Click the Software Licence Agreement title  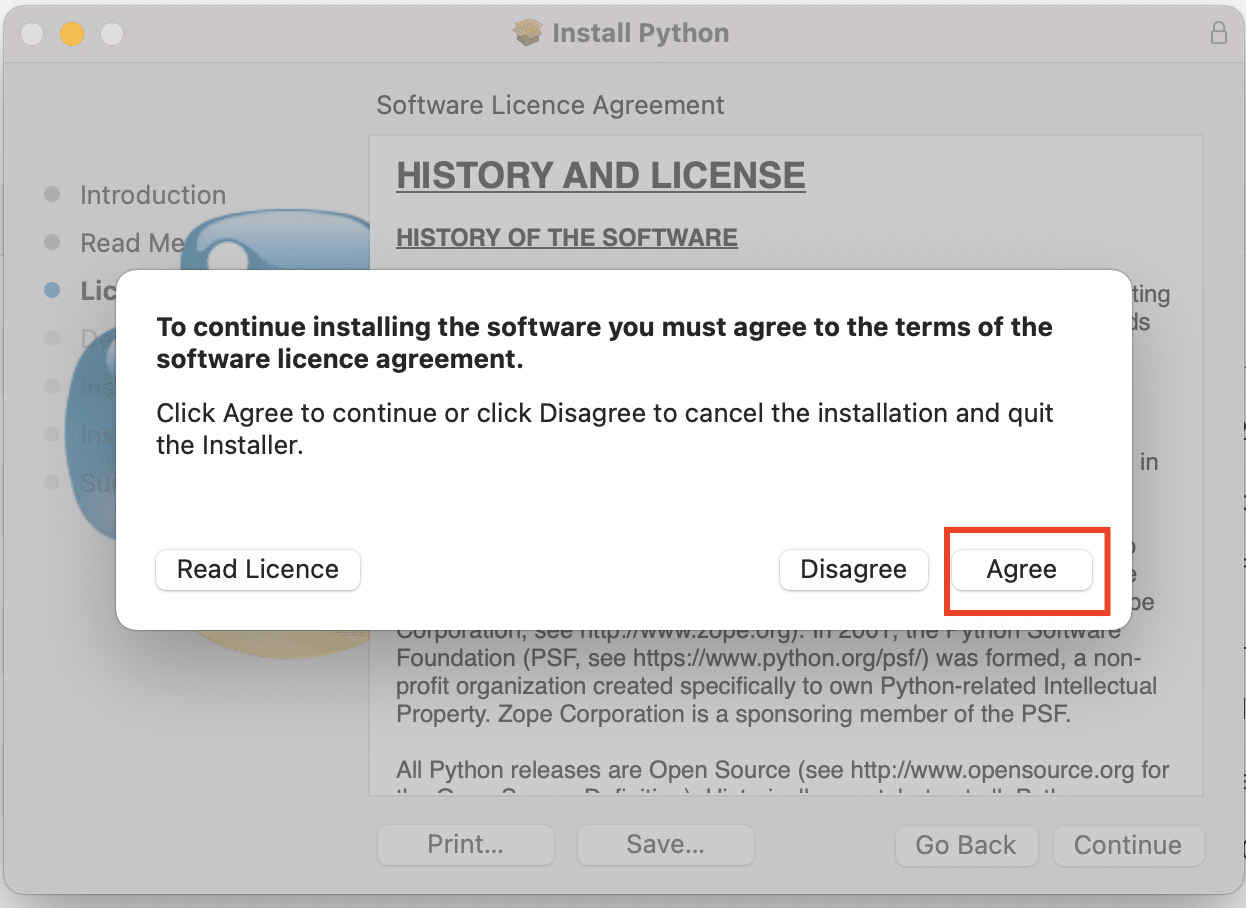[550, 105]
